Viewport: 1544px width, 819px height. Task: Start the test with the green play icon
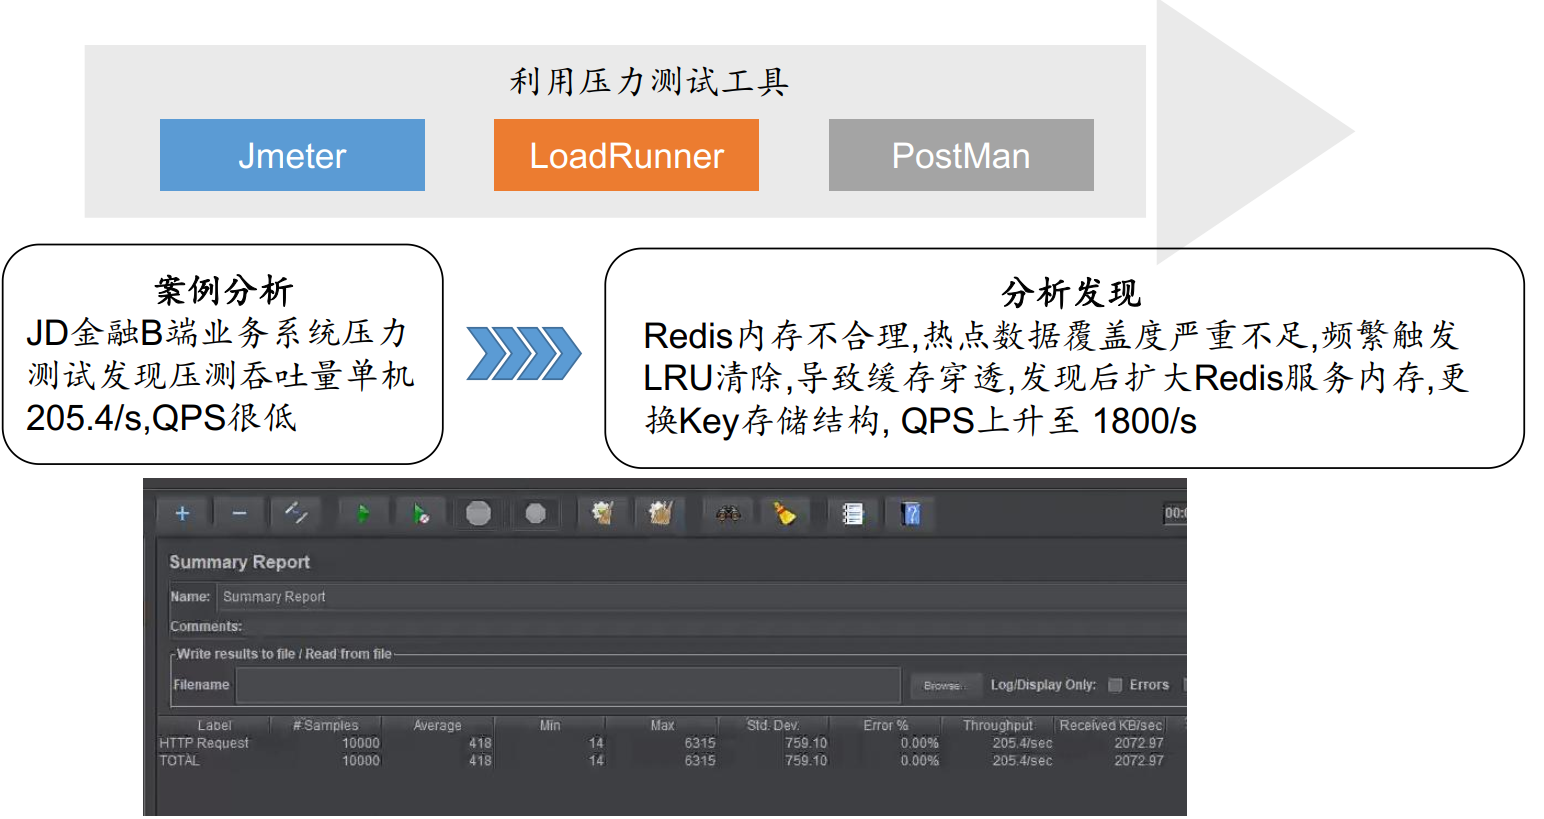pyautogui.click(x=364, y=514)
